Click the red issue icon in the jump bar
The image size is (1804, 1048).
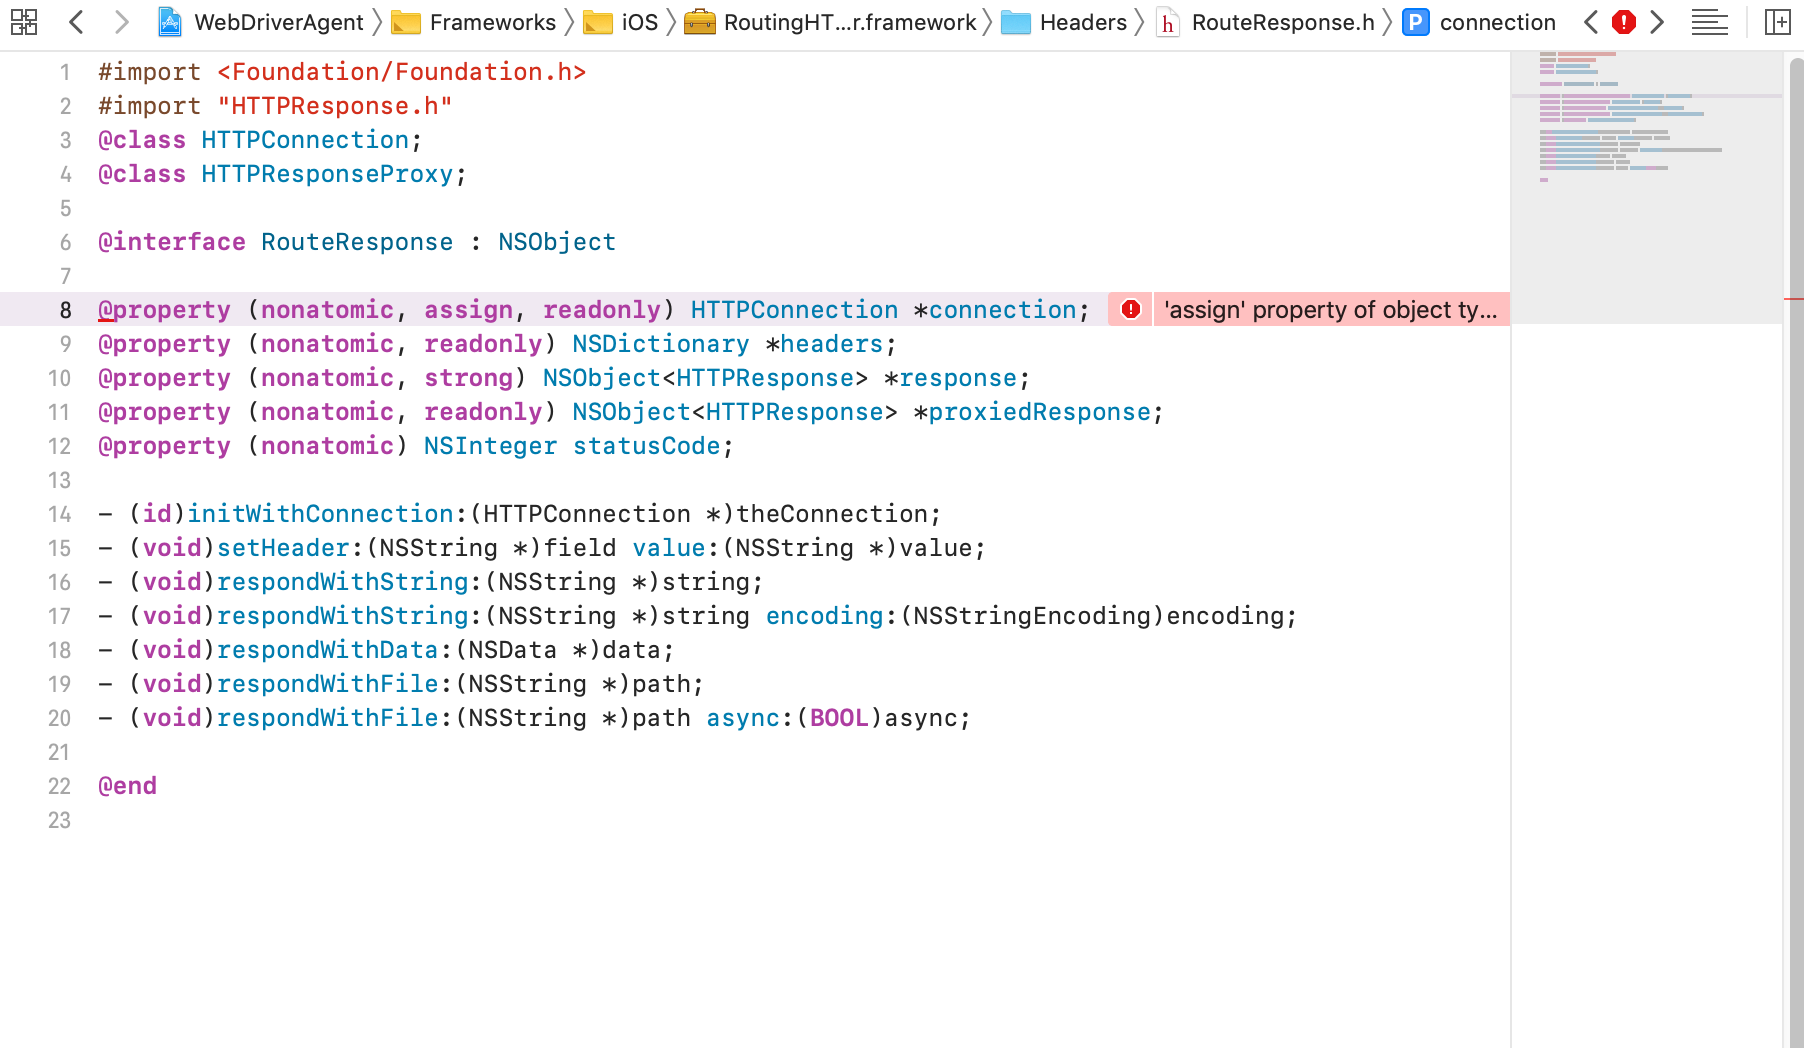coord(1623,22)
